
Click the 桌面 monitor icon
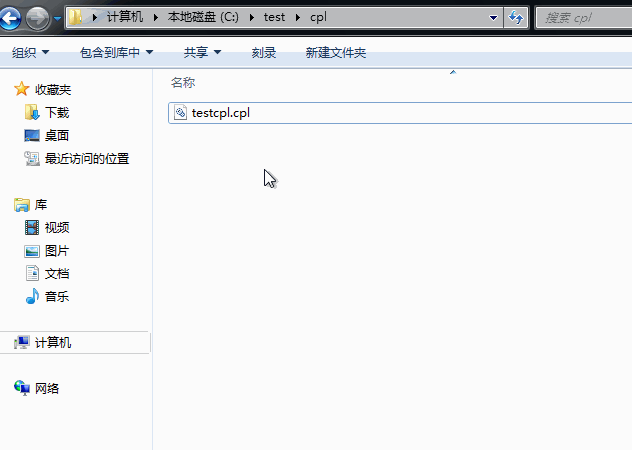(32, 135)
